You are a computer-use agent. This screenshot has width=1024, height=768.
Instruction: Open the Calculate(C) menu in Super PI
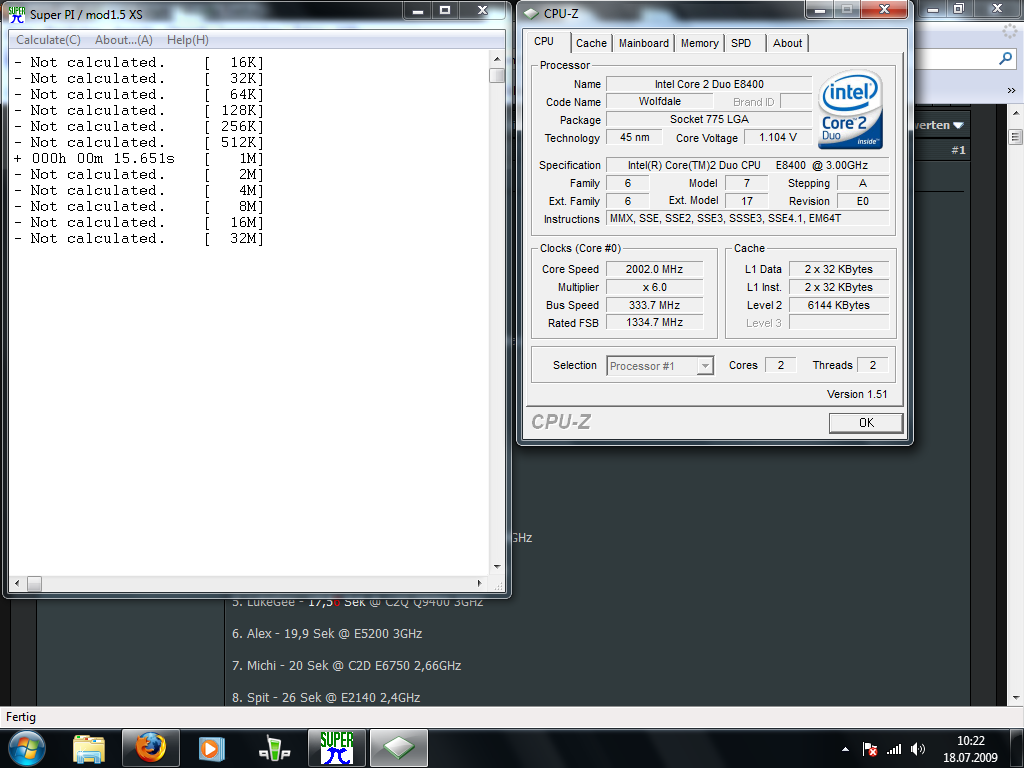click(48, 40)
